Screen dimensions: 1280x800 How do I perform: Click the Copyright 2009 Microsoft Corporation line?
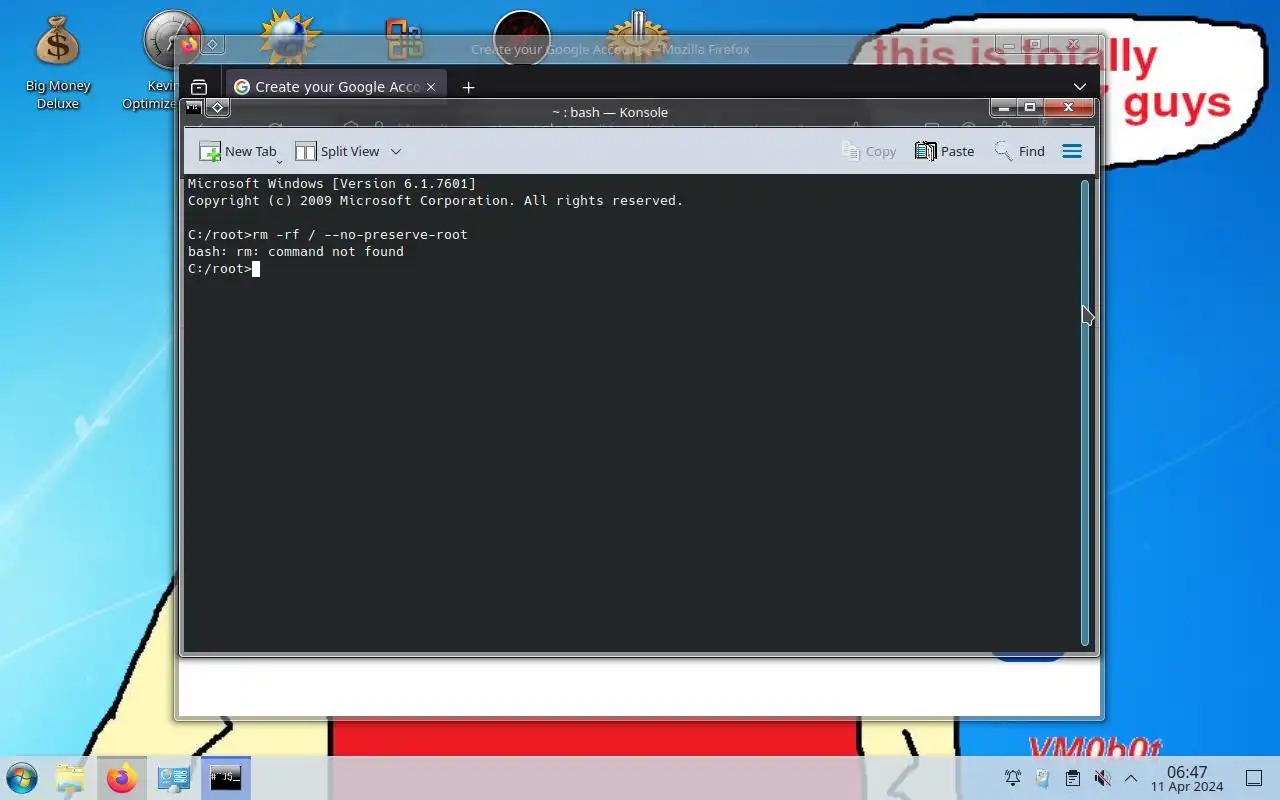click(x=435, y=201)
